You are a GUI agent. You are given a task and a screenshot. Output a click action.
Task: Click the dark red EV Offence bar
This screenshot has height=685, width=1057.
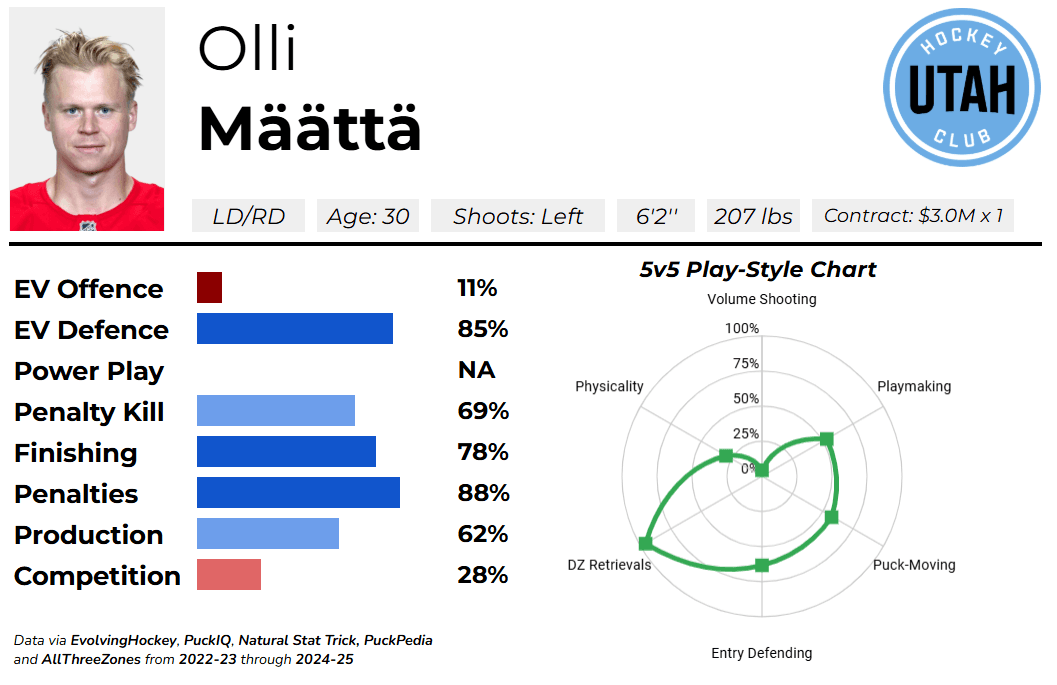coord(209,288)
